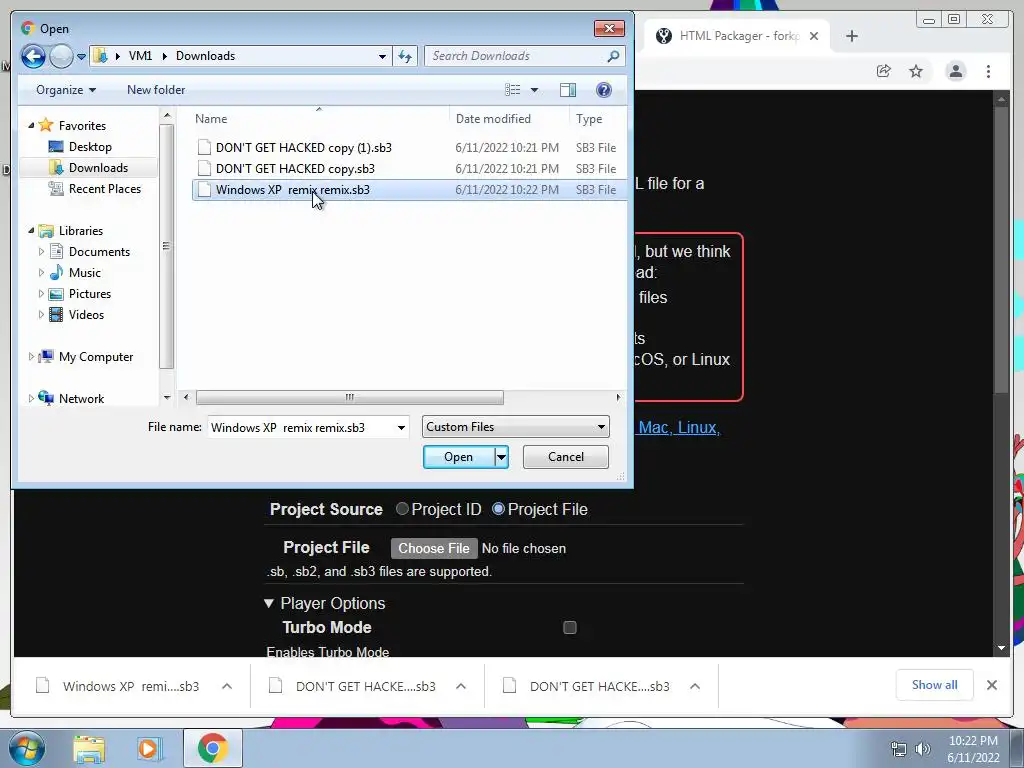This screenshot has width=1024, height=768.
Task: Click the Forward arrow in the Open dialog
Action: pos(61,56)
